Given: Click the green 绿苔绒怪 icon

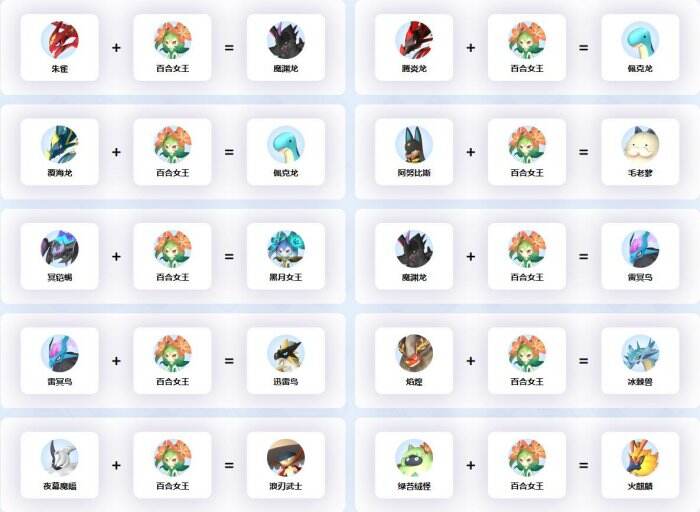Looking at the screenshot, I should 414,458.
